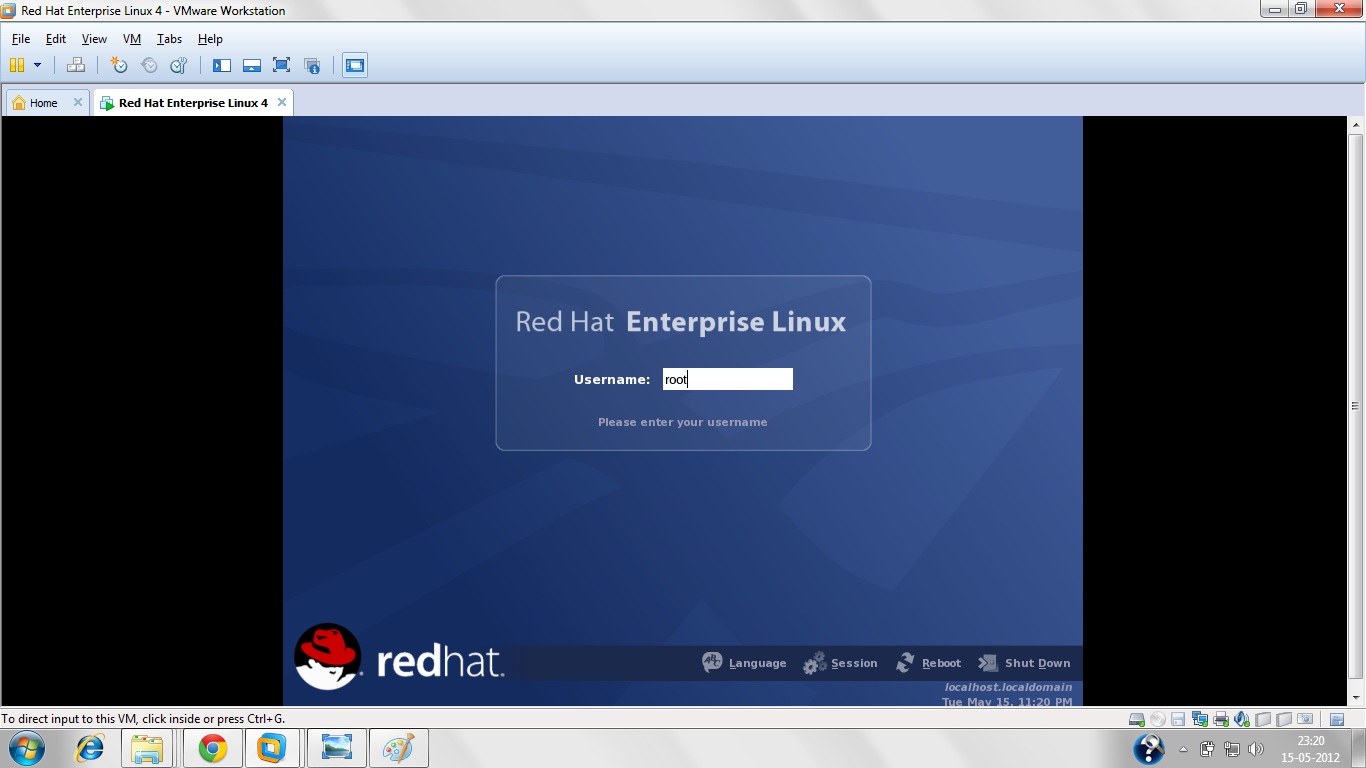Image resolution: width=1366 pixels, height=768 pixels.
Task: Send Ctrl+Alt+Del to the guest
Action: point(76,65)
